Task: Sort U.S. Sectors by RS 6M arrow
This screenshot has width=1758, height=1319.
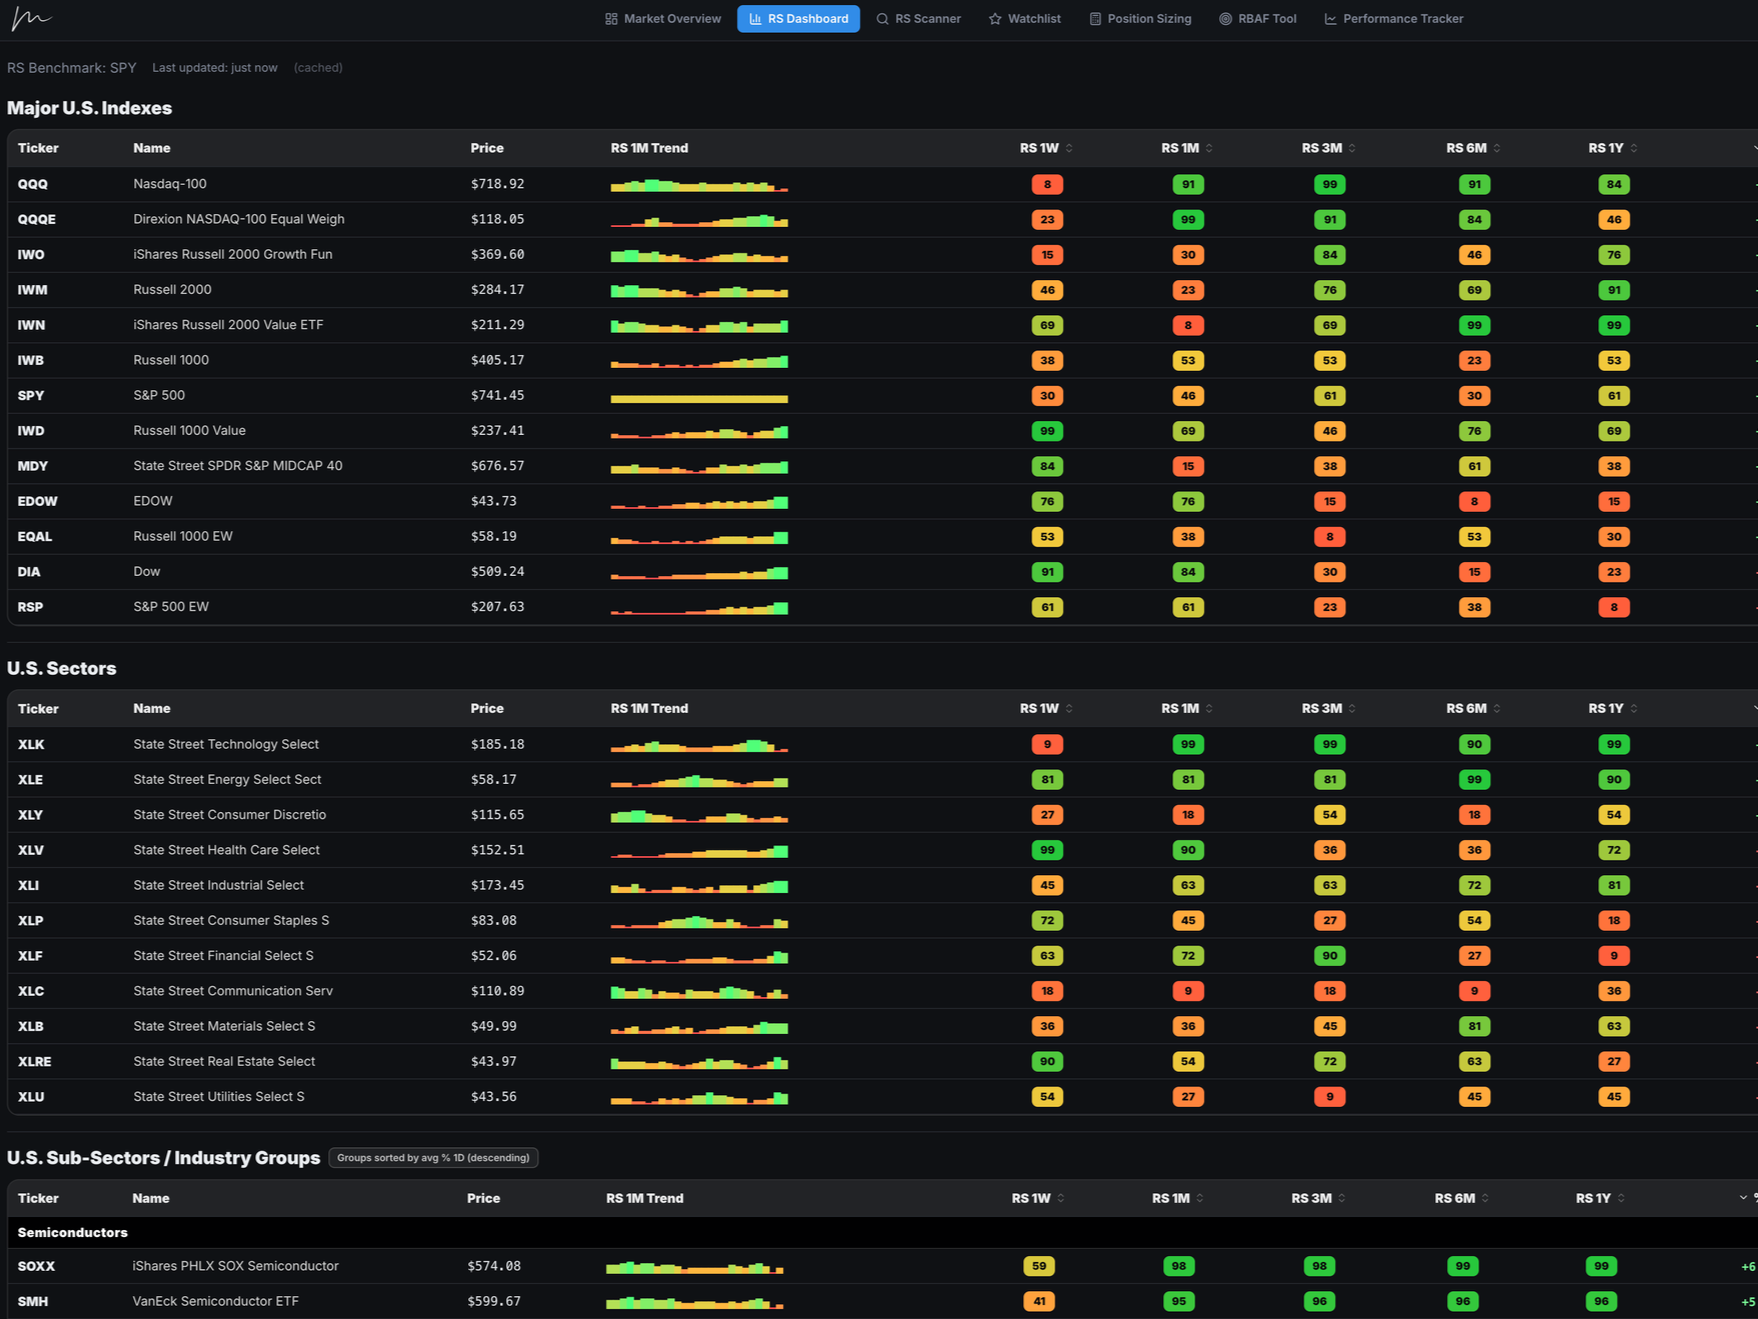Action: 1497,708
